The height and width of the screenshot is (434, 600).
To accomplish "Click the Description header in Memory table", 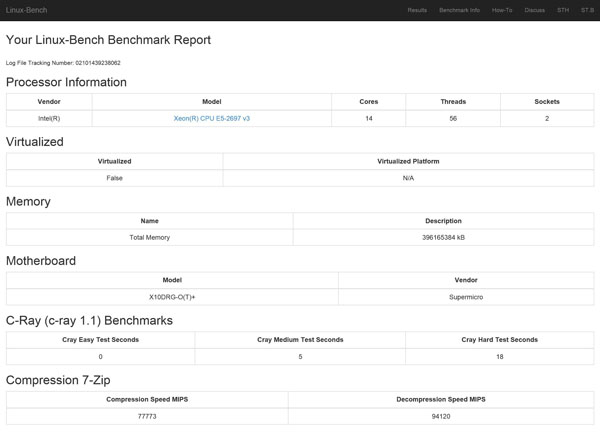I will (443, 221).
